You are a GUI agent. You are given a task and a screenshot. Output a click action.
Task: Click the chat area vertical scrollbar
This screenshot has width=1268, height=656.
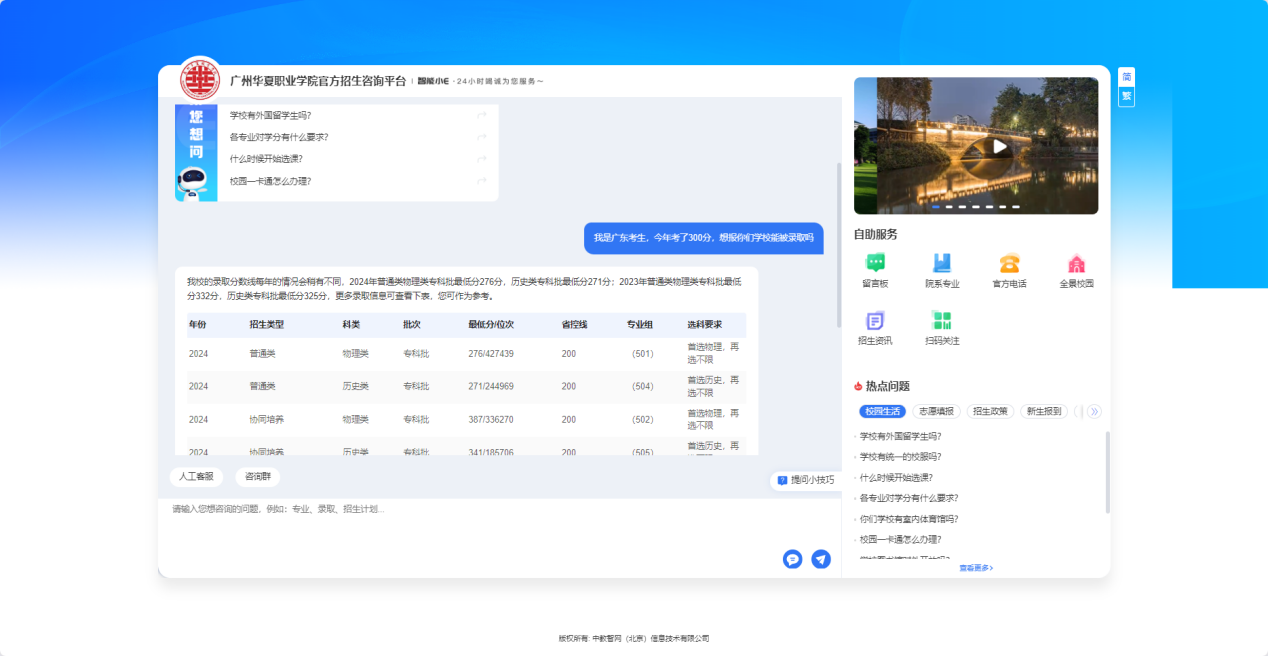[839, 245]
